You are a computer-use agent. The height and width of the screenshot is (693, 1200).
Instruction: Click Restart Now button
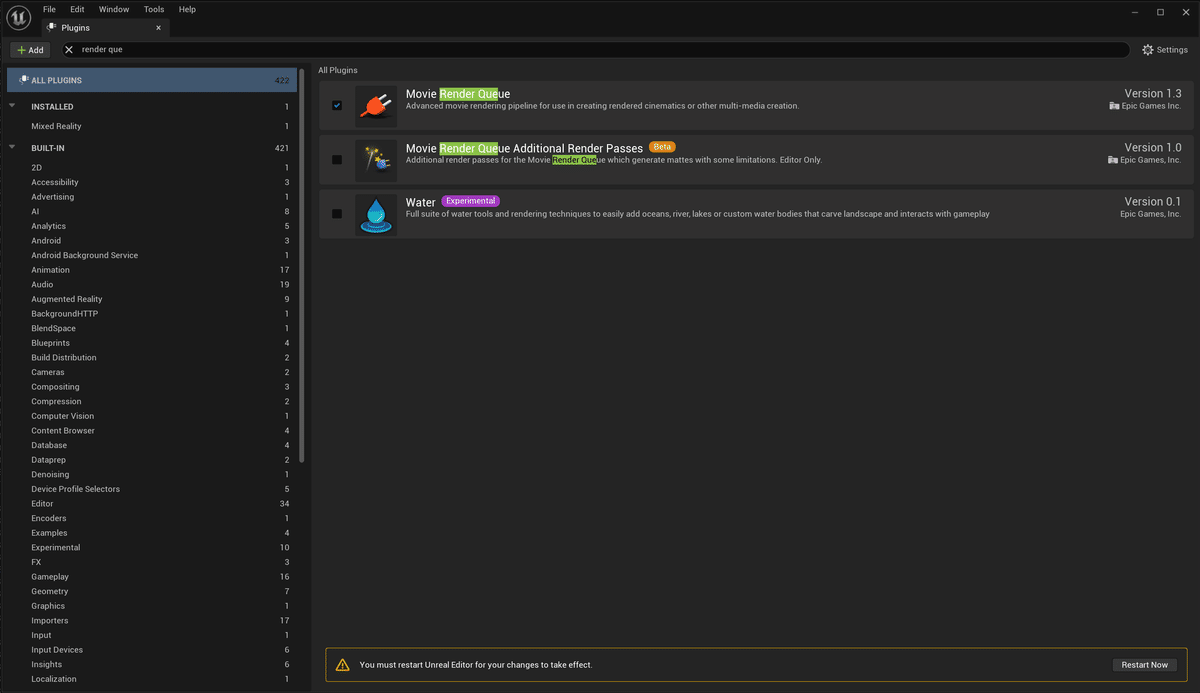pos(1145,665)
